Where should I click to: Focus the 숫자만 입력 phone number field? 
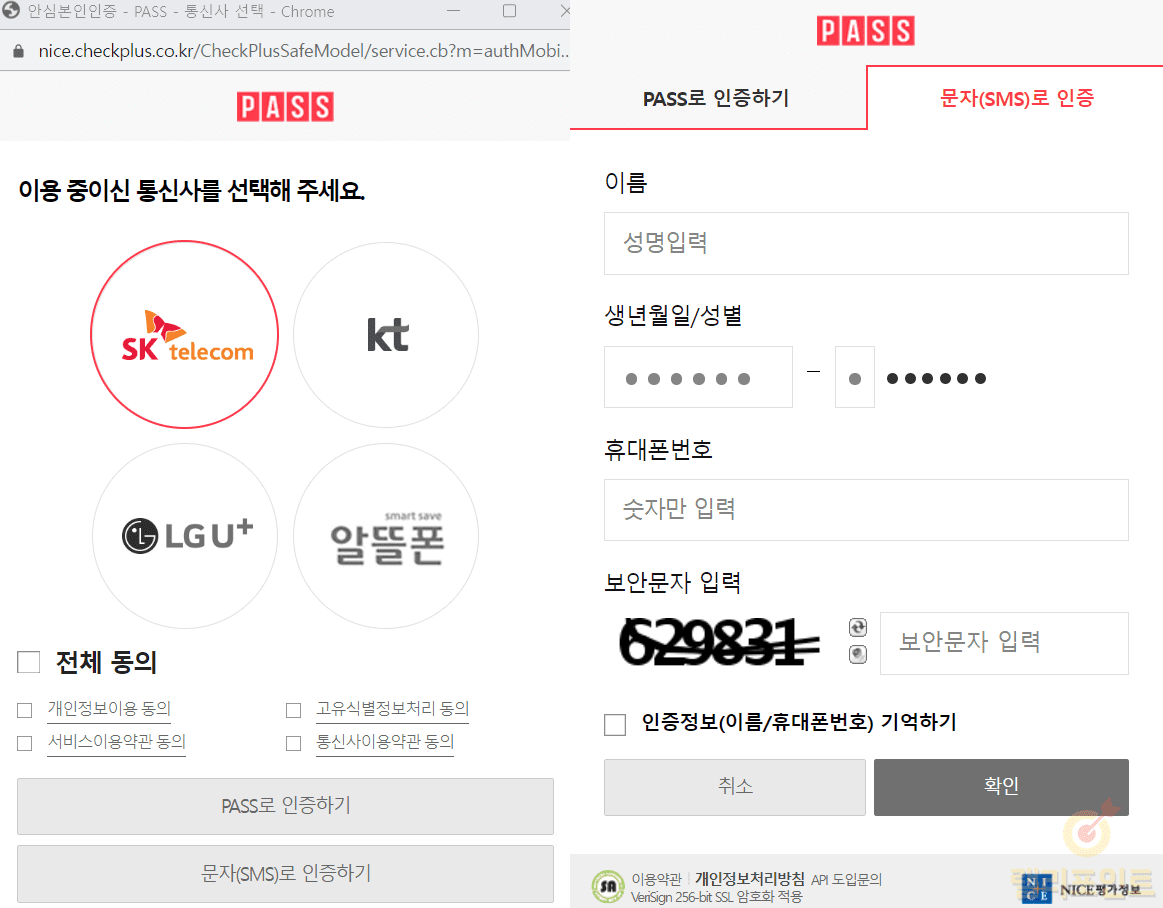(x=865, y=510)
